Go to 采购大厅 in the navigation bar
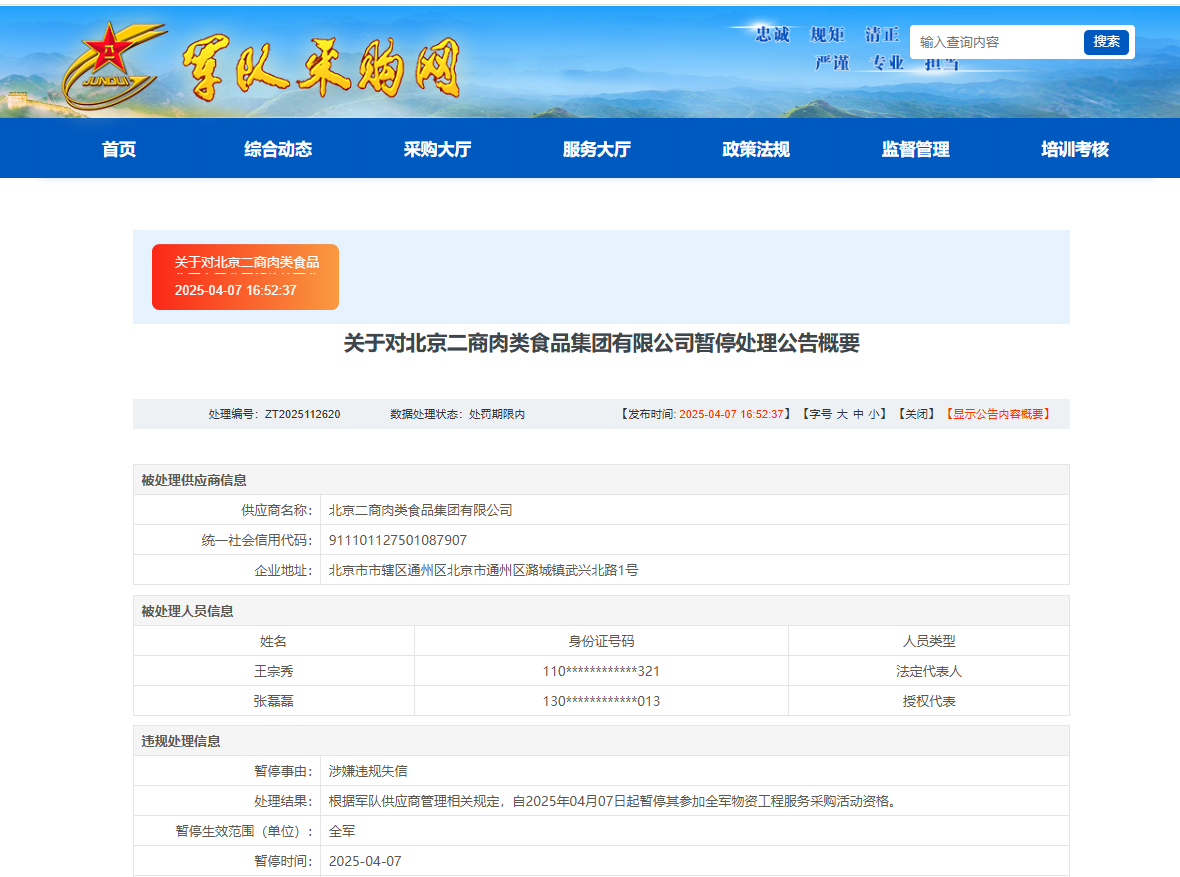This screenshot has width=1180, height=877. (437, 149)
